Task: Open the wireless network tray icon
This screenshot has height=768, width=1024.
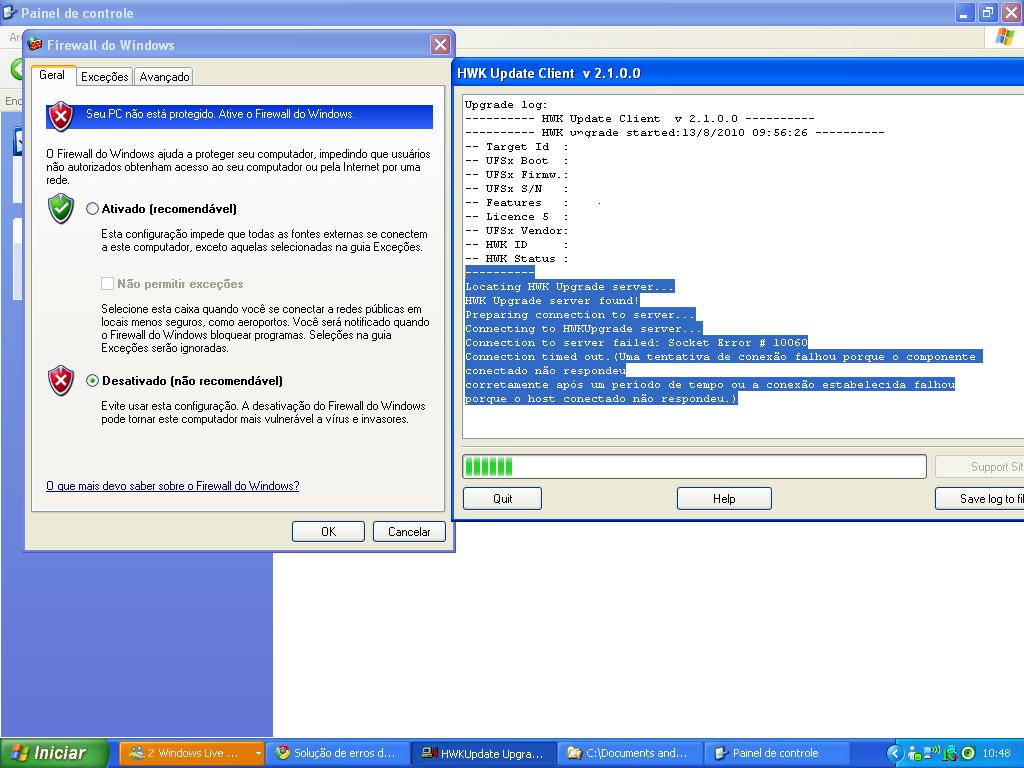Action: coord(932,753)
